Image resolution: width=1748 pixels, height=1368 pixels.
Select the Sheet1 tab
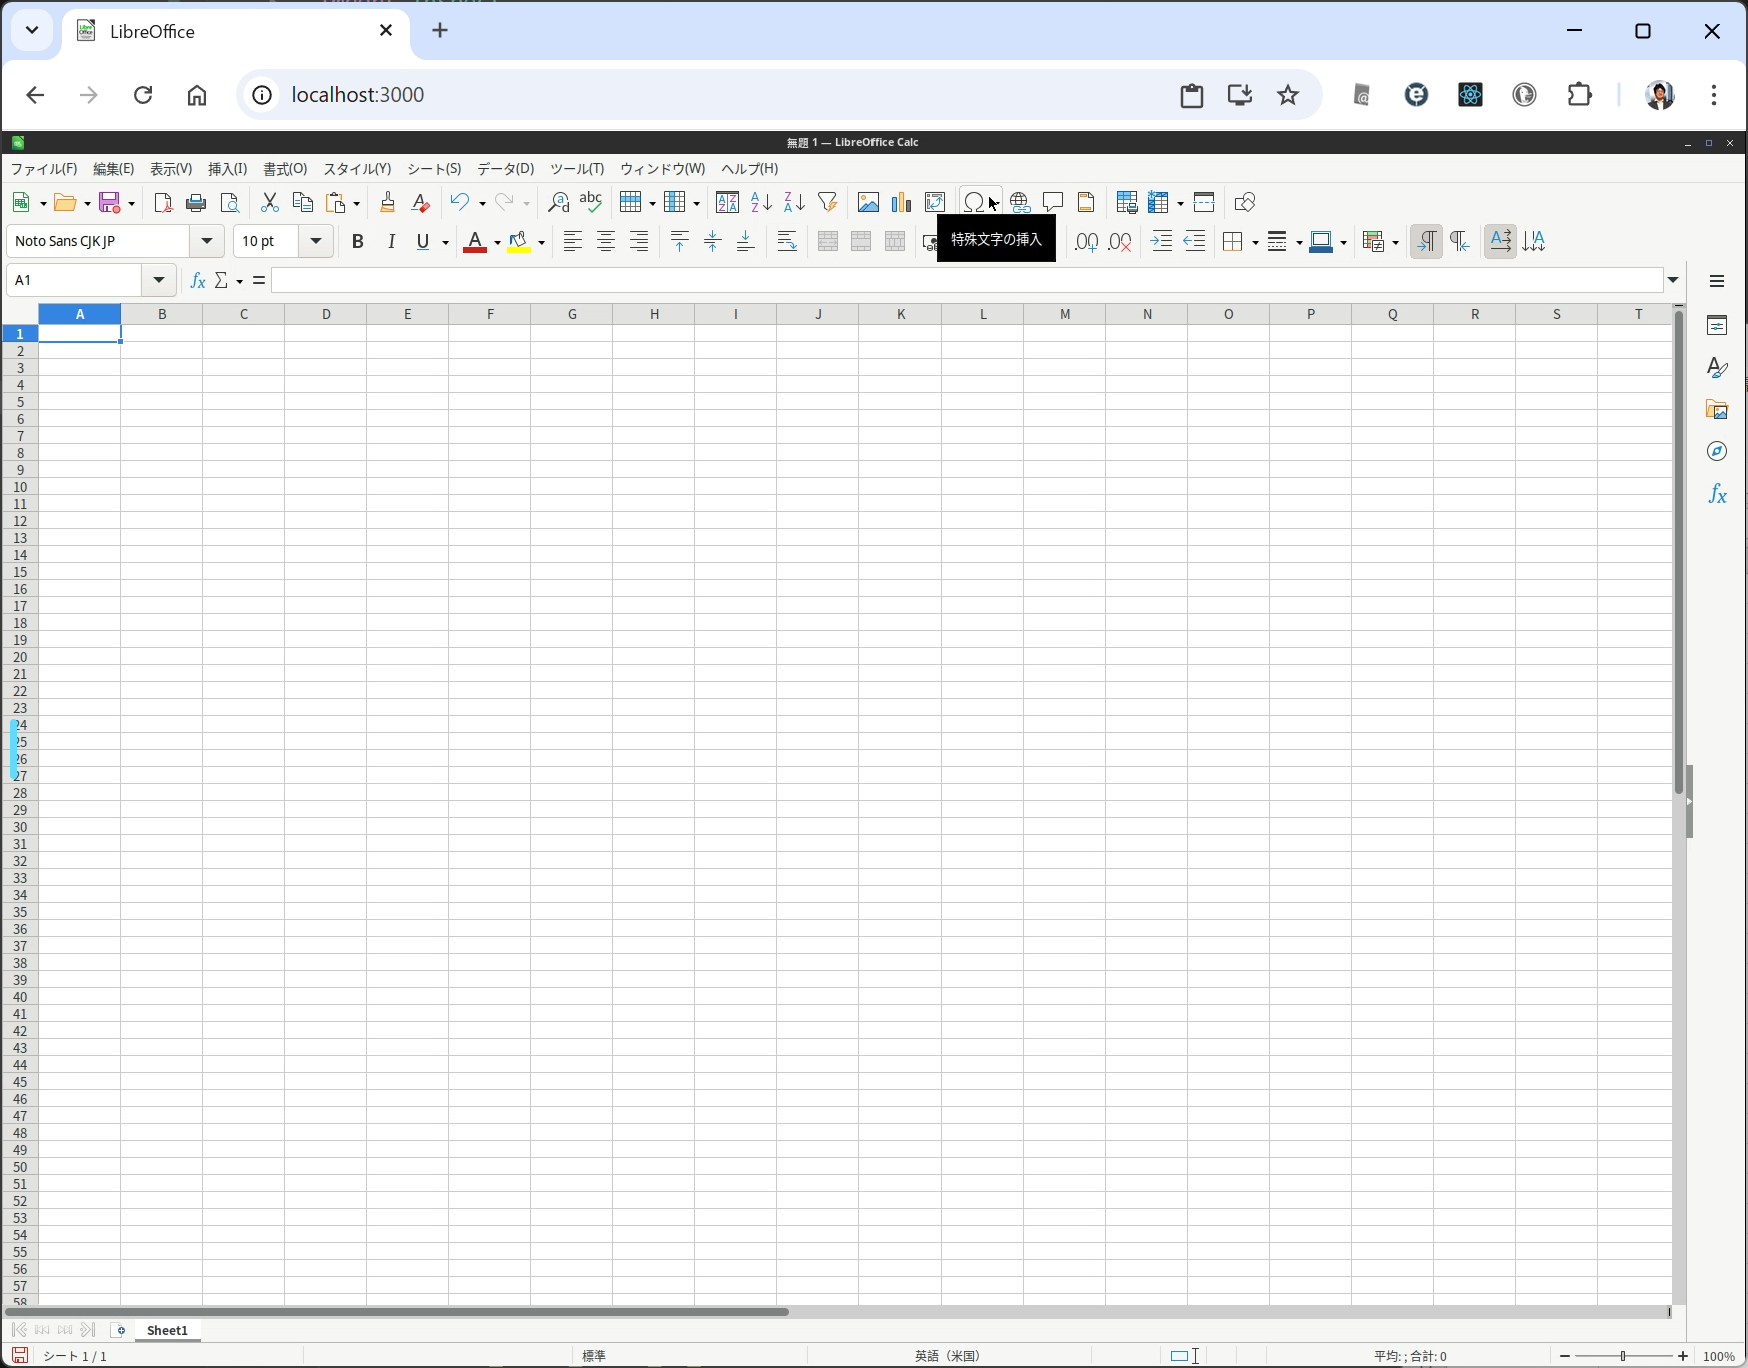point(167,1331)
